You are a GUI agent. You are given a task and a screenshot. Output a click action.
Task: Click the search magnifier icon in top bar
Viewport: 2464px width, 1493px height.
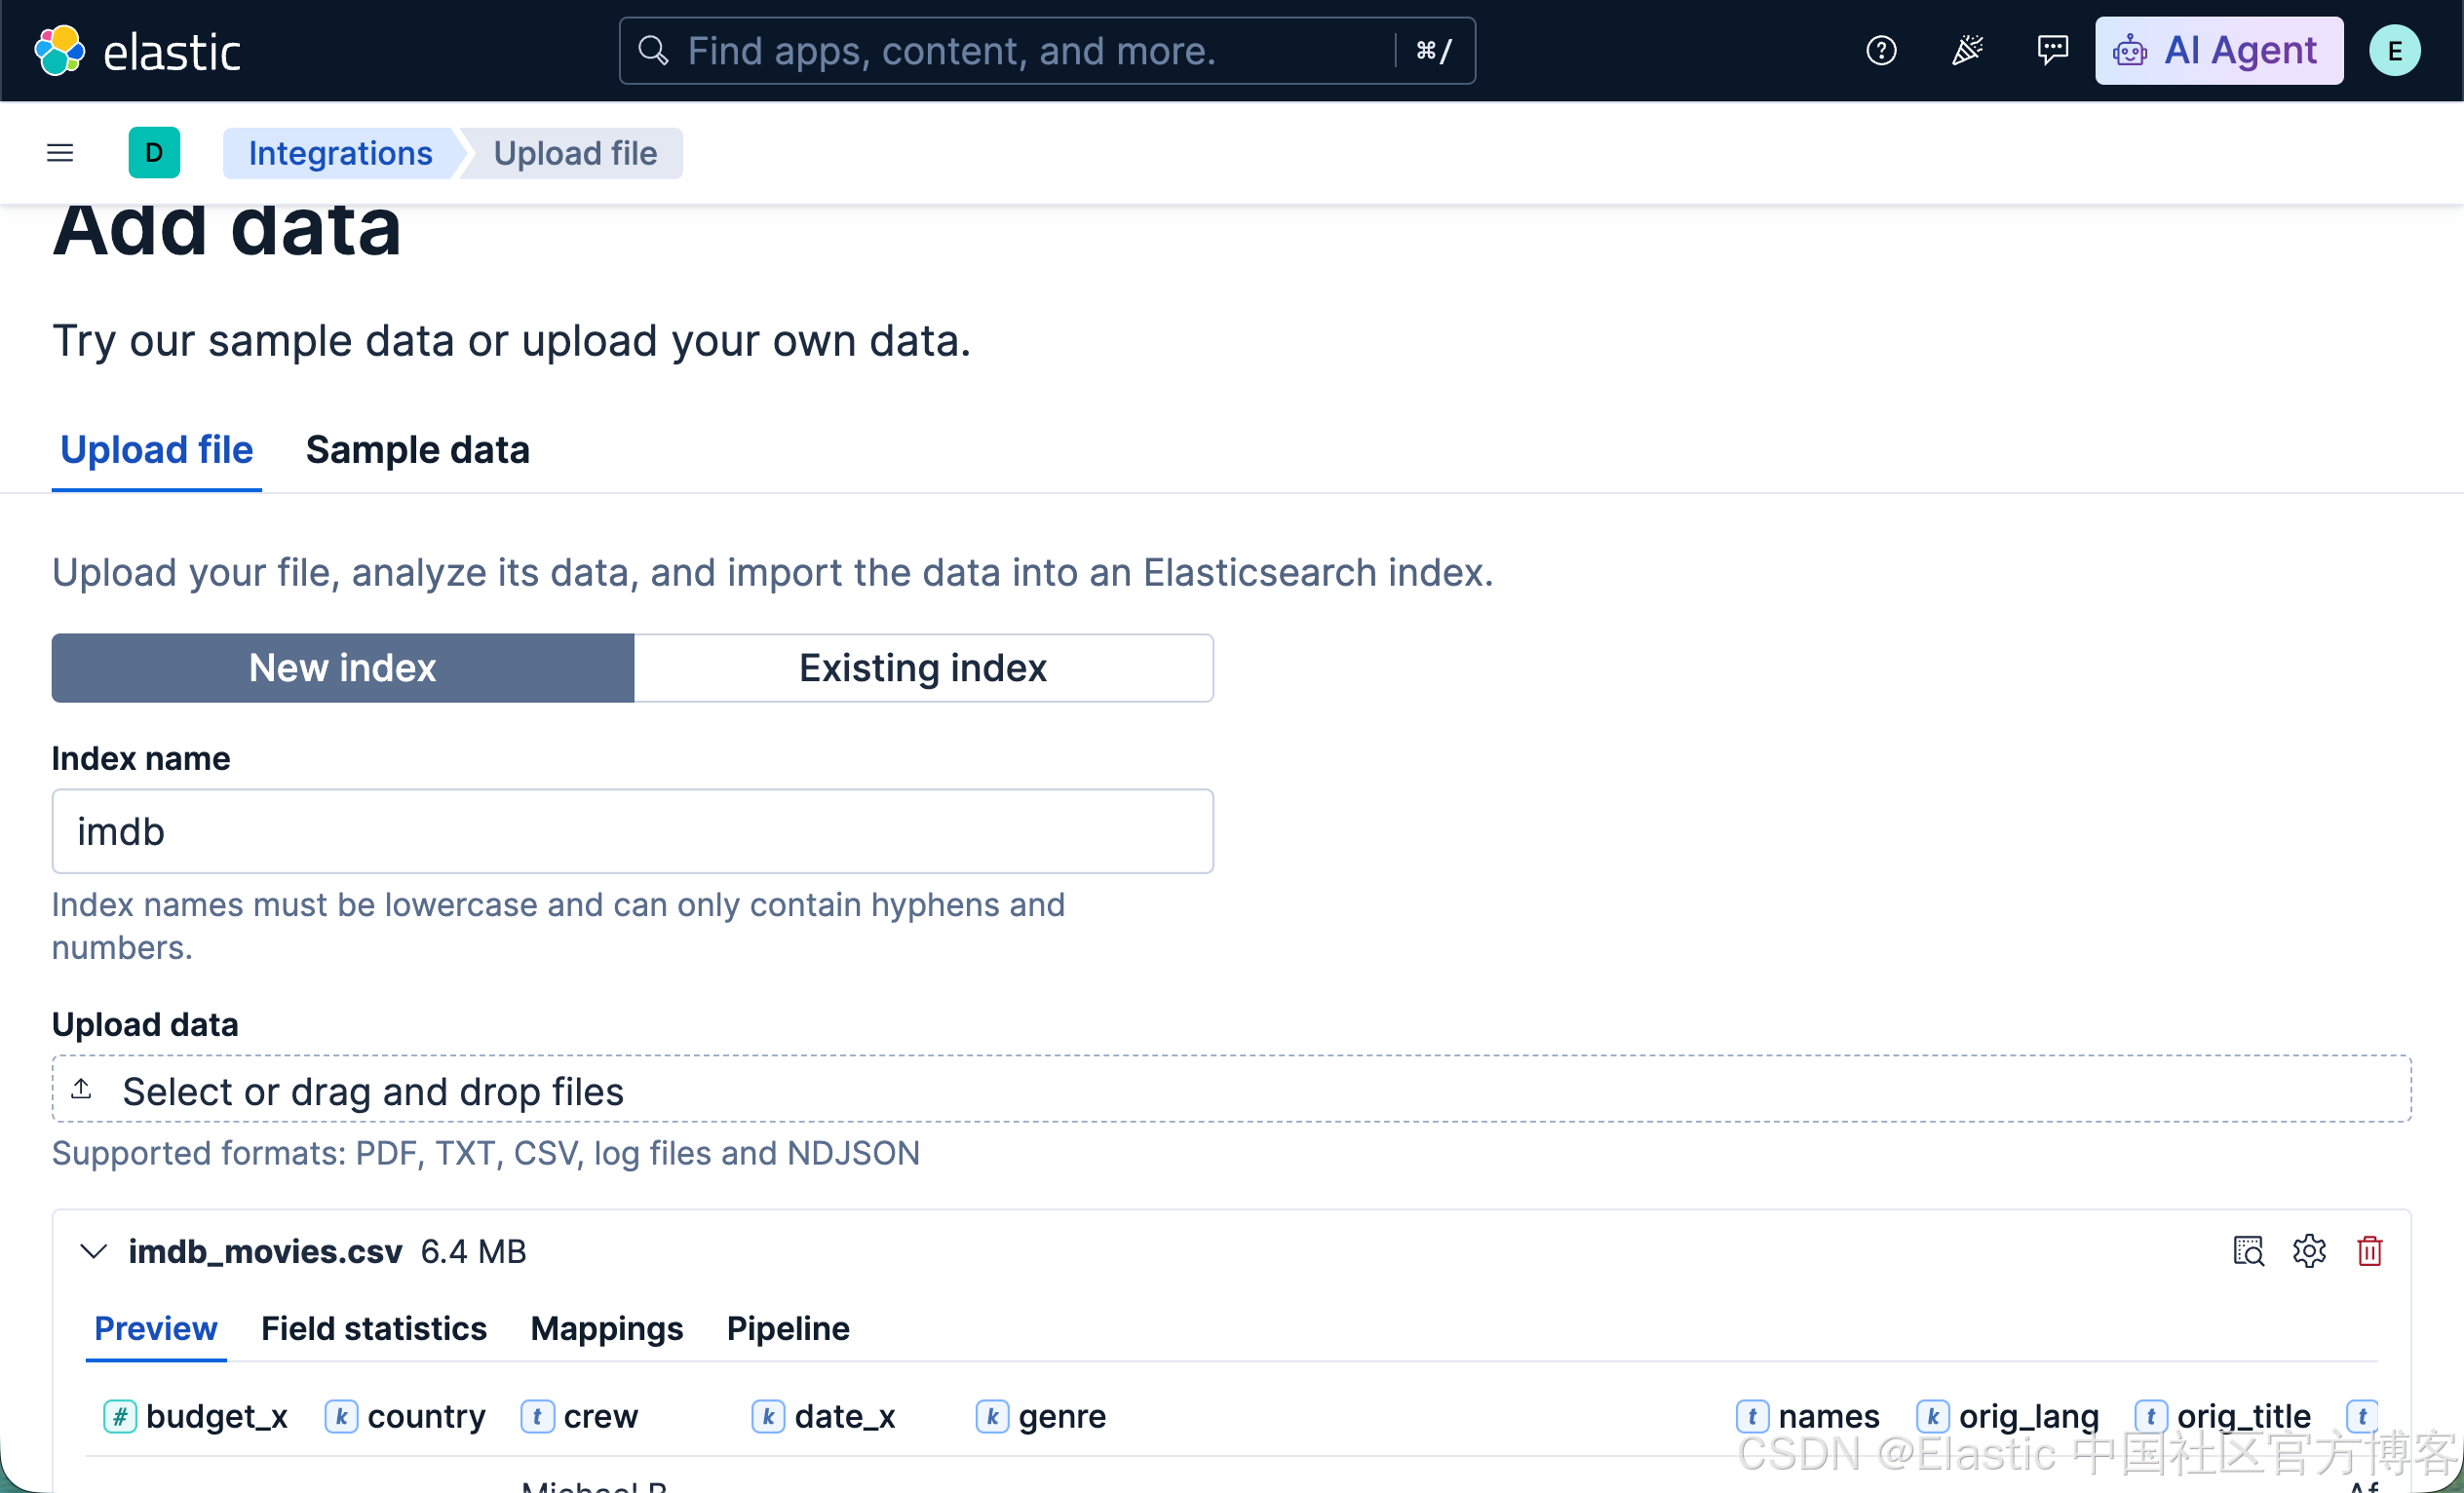coord(653,50)
